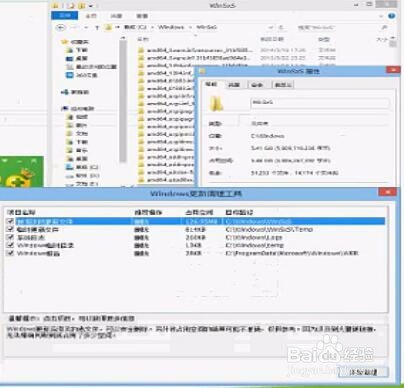Select the C:\Windows\WinSxS\Temp path text
This screenshot has height=388, width=404.
point(269,229)
